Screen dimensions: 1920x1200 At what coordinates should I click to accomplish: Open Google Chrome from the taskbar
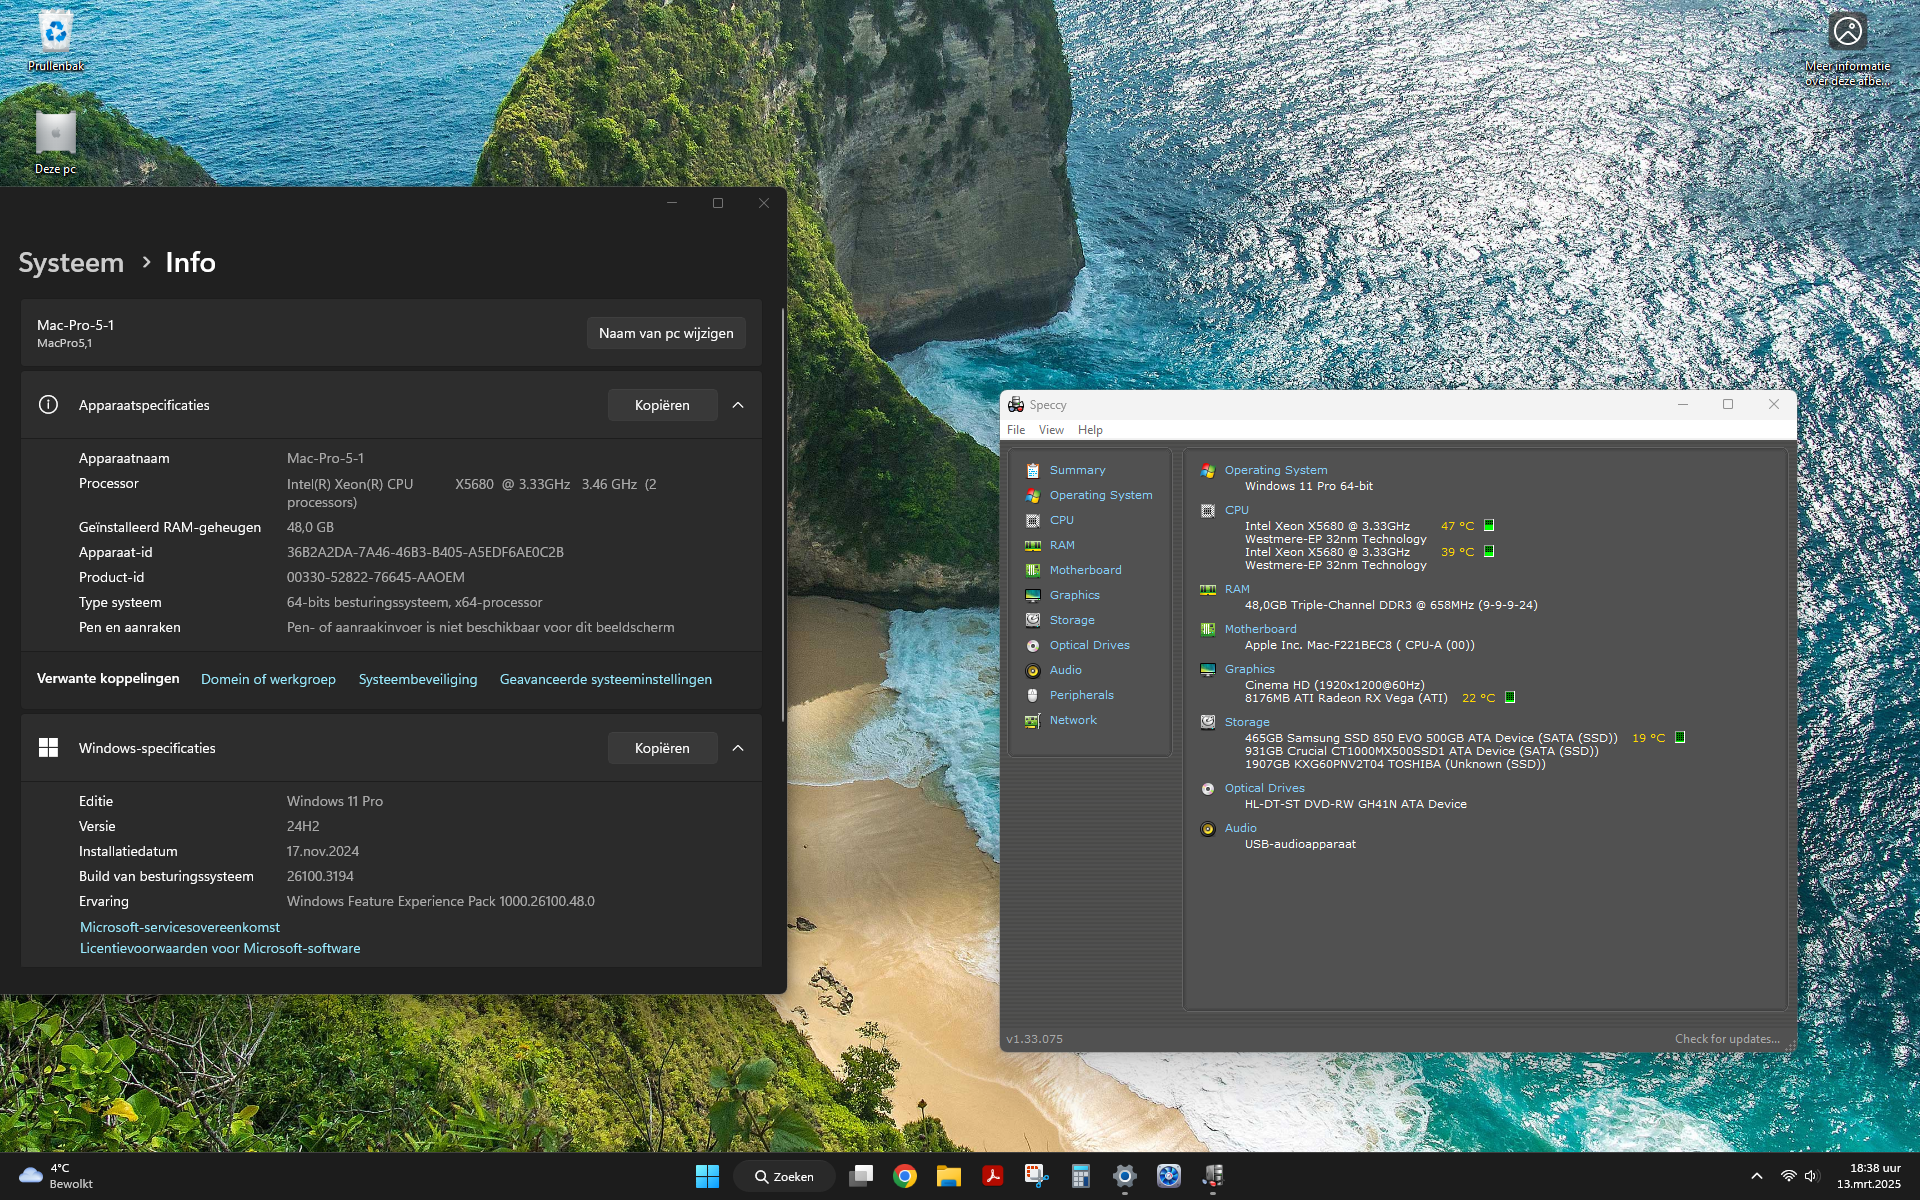(x=905, y=1176)
